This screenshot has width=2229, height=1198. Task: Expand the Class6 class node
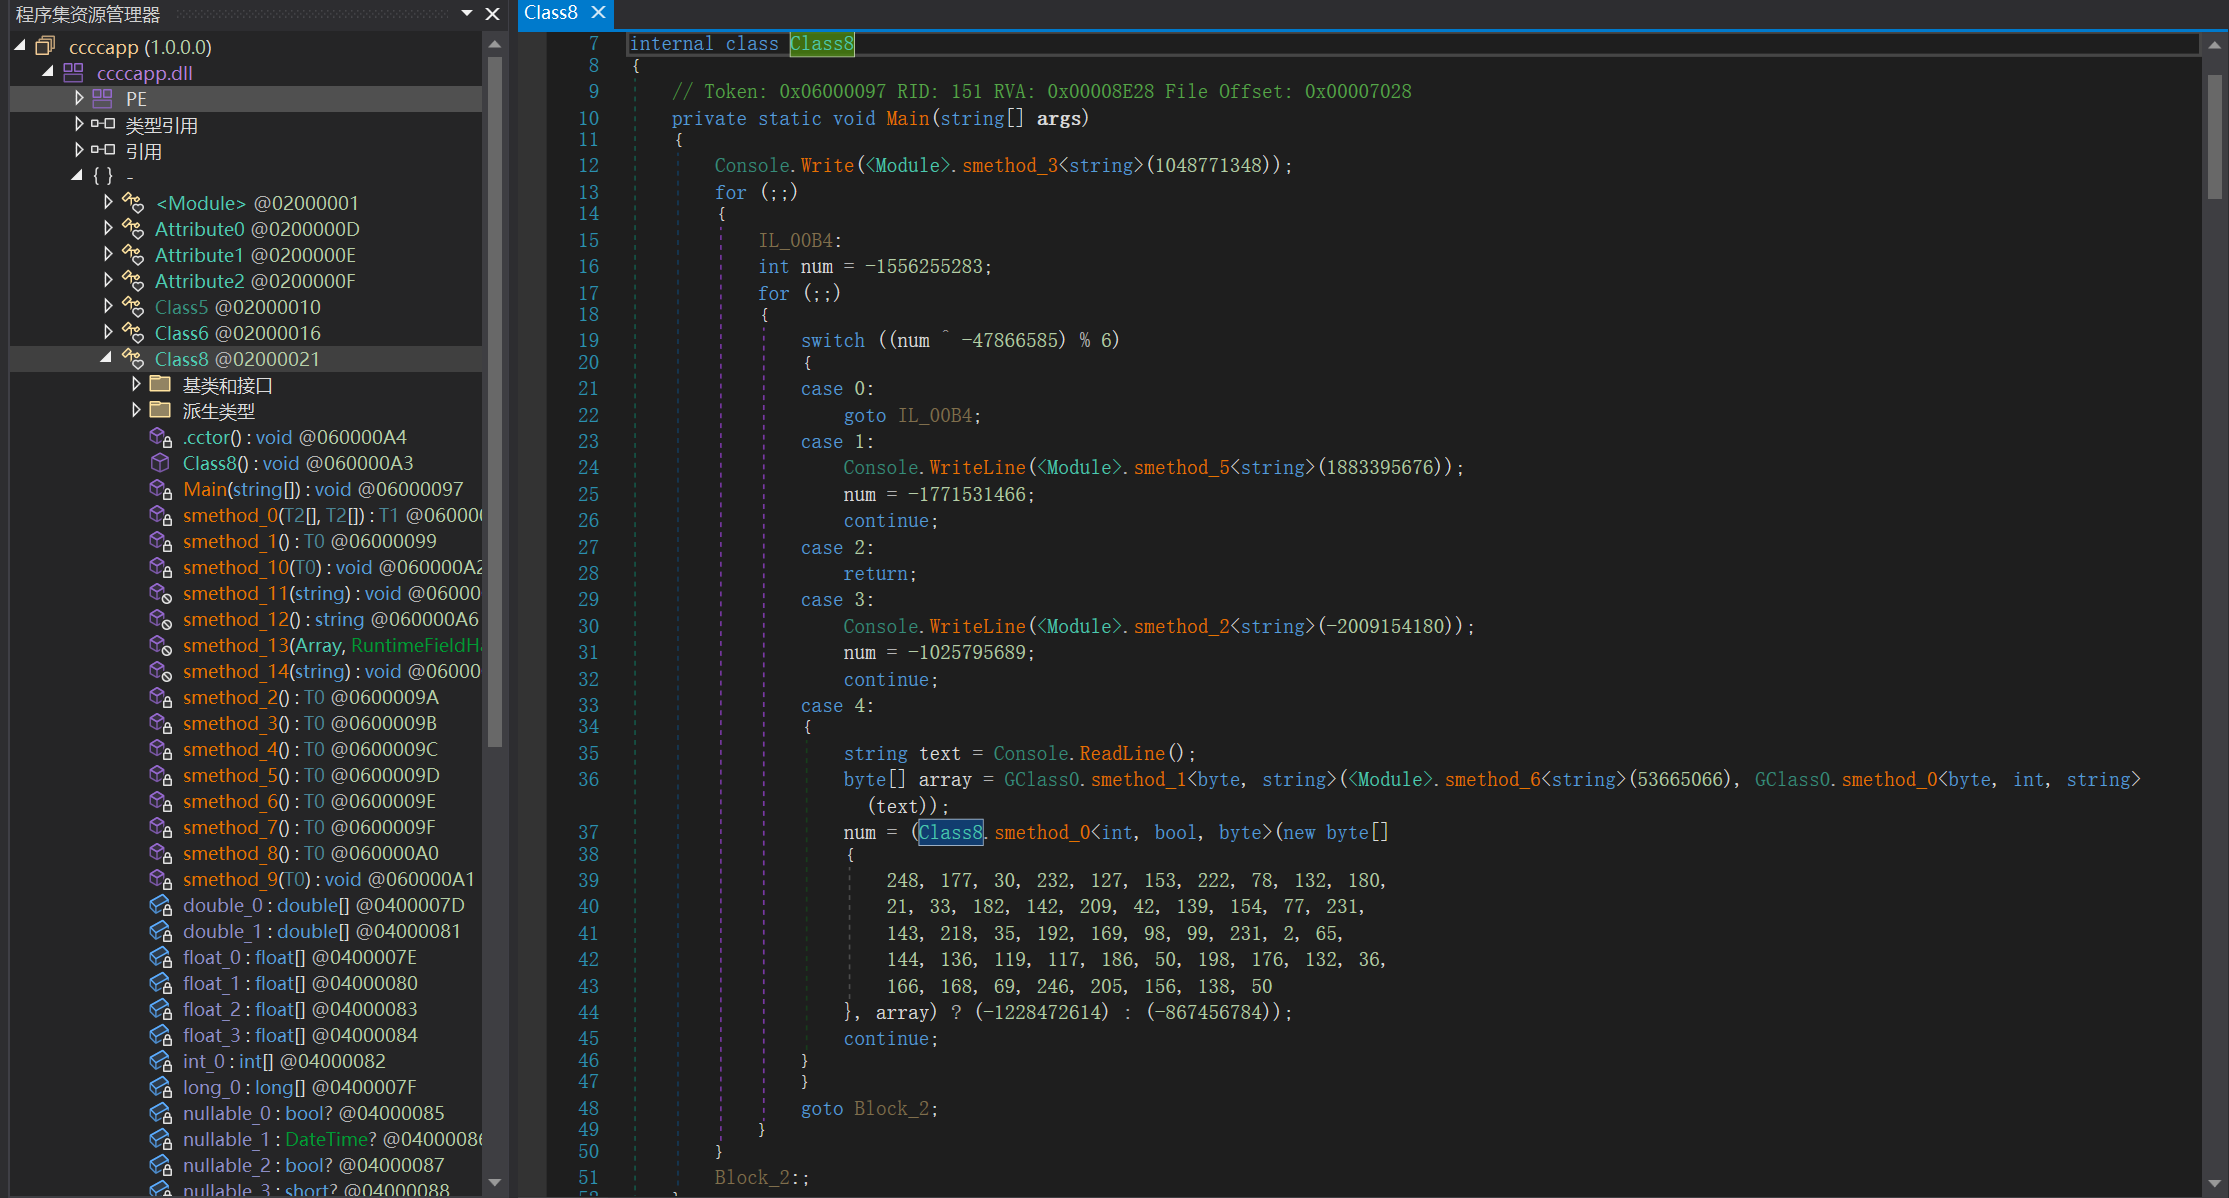(x=108, y=332)
